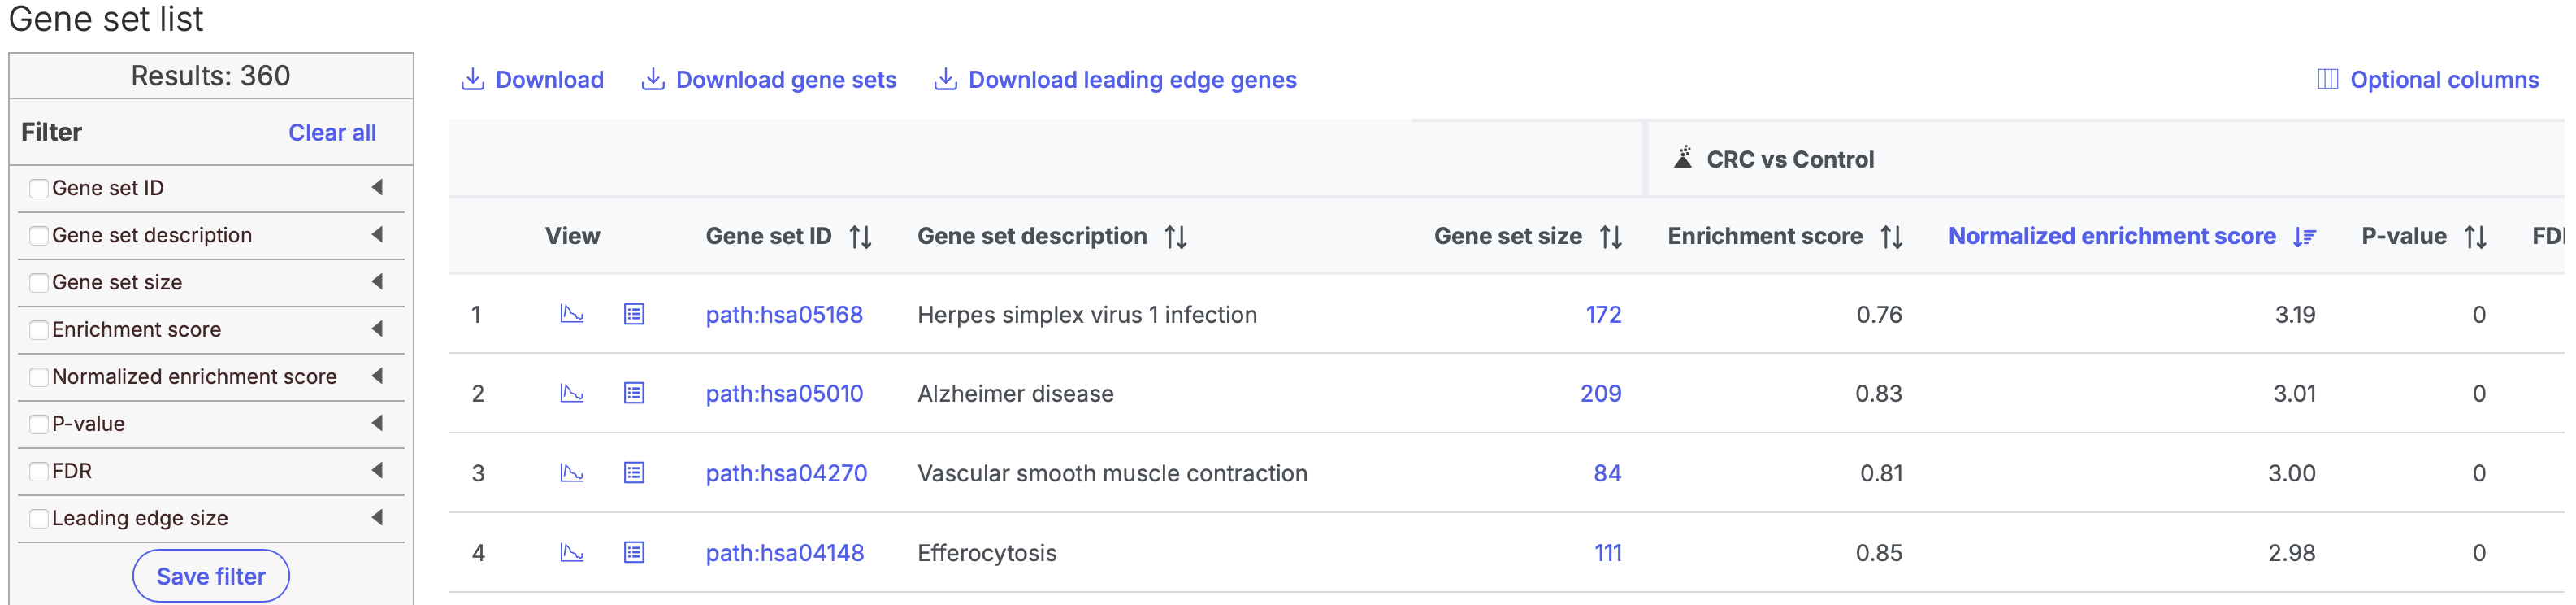The width and height of the screenshot is (2576, 605).
Task: Click Download leading edge genes
Action: click(x=1115, y=80)
